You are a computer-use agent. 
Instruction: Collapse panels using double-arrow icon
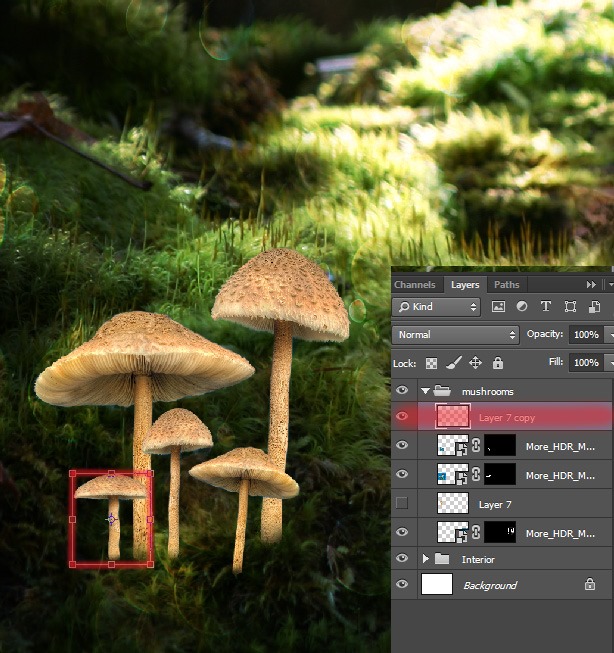(x=591, y=284)
